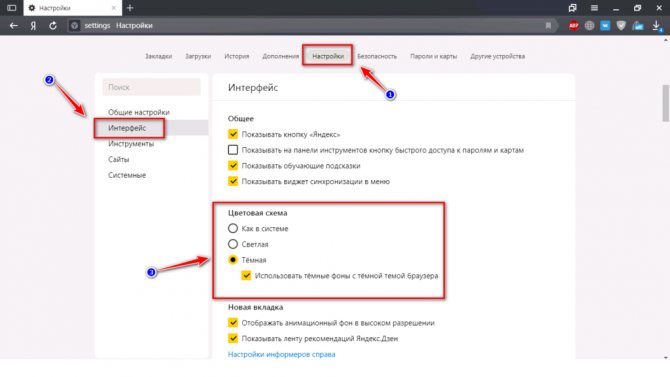This screenshot has height=377, width=670.
Task: Select Как в системе color scheme
Action: coord(233,228)
